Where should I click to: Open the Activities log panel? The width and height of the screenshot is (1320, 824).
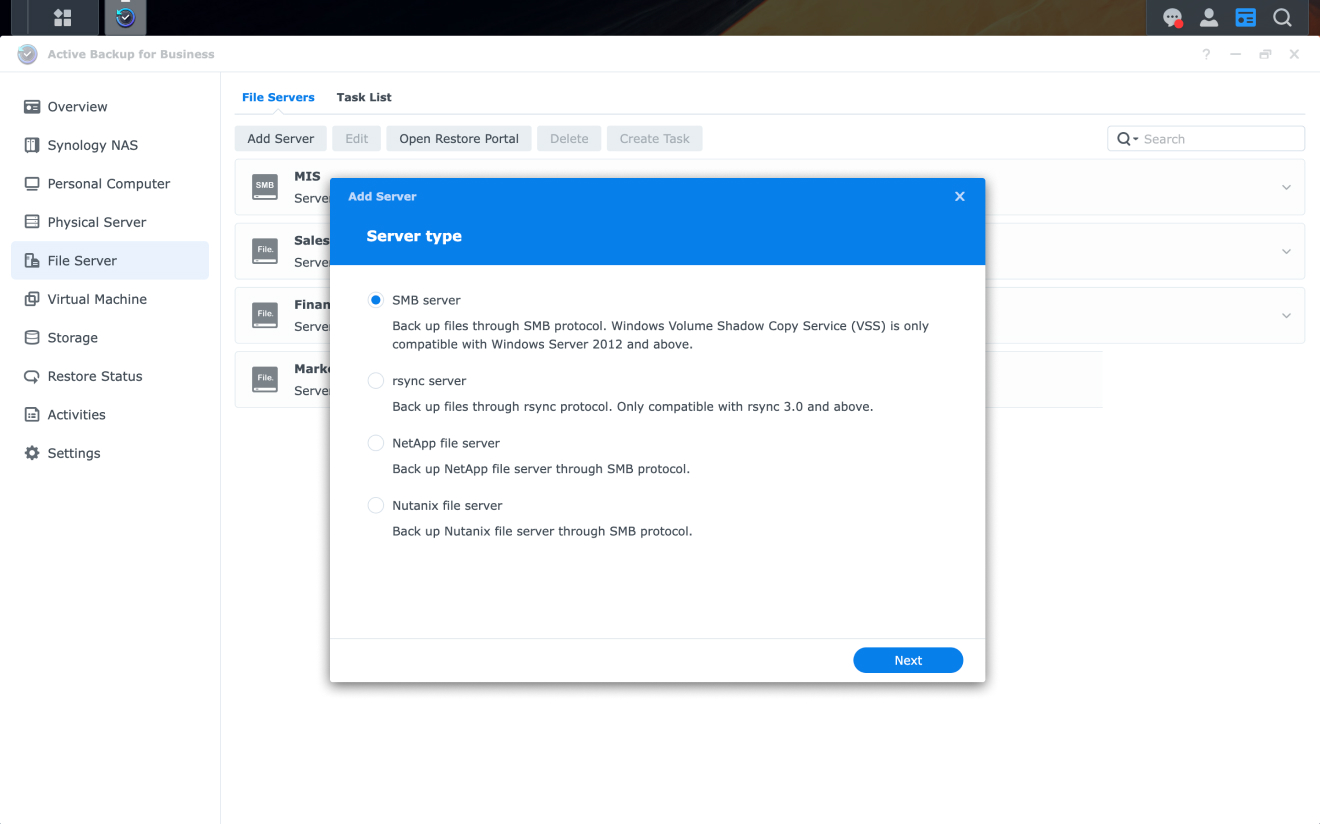(x=76, y=414)
